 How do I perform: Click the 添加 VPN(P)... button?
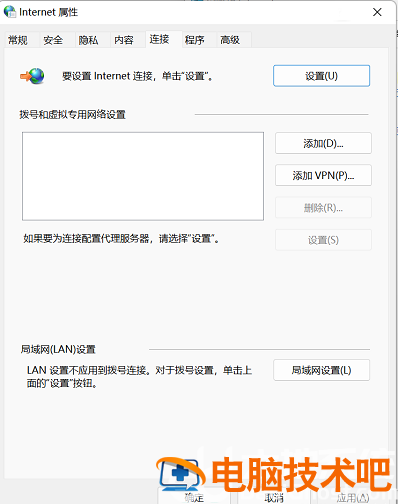tap(323, 175)
